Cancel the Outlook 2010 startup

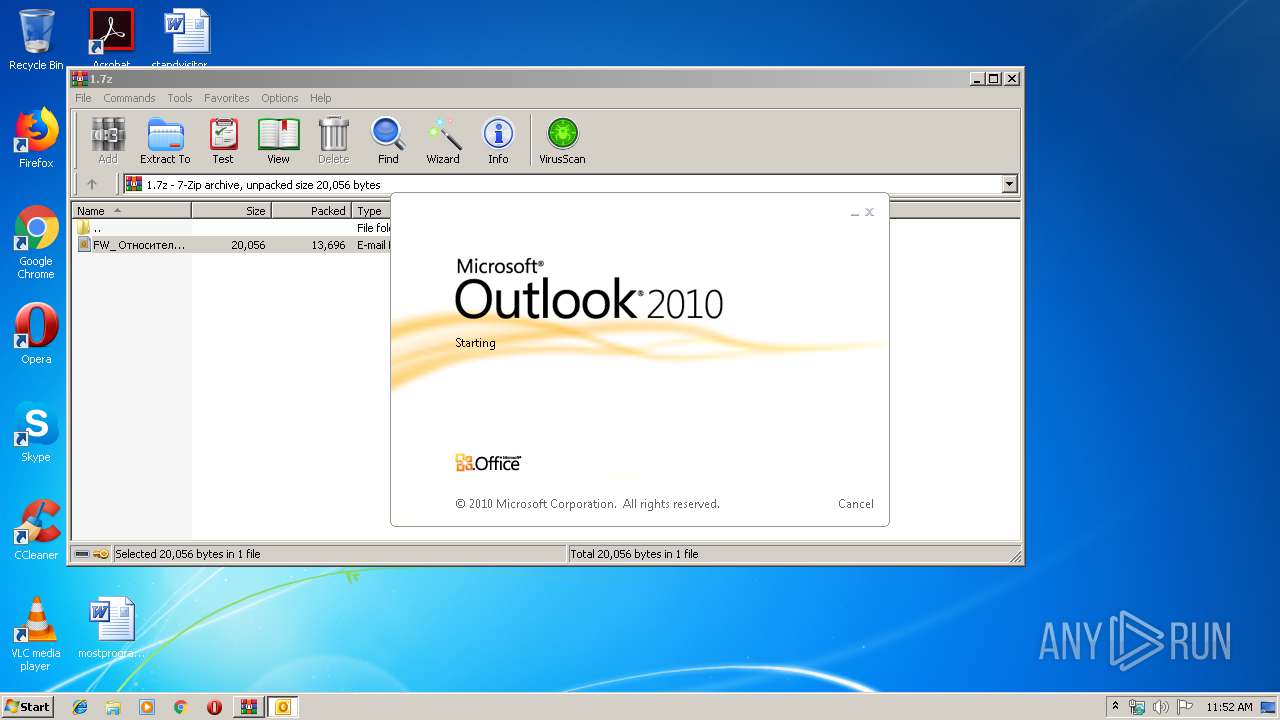pyautogui.click(x=856, y=504)
